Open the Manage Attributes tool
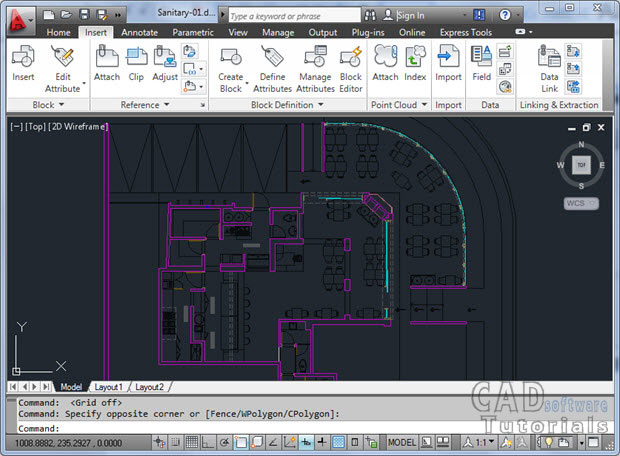This screenshot has height=456, width=620. pos(315,69)
